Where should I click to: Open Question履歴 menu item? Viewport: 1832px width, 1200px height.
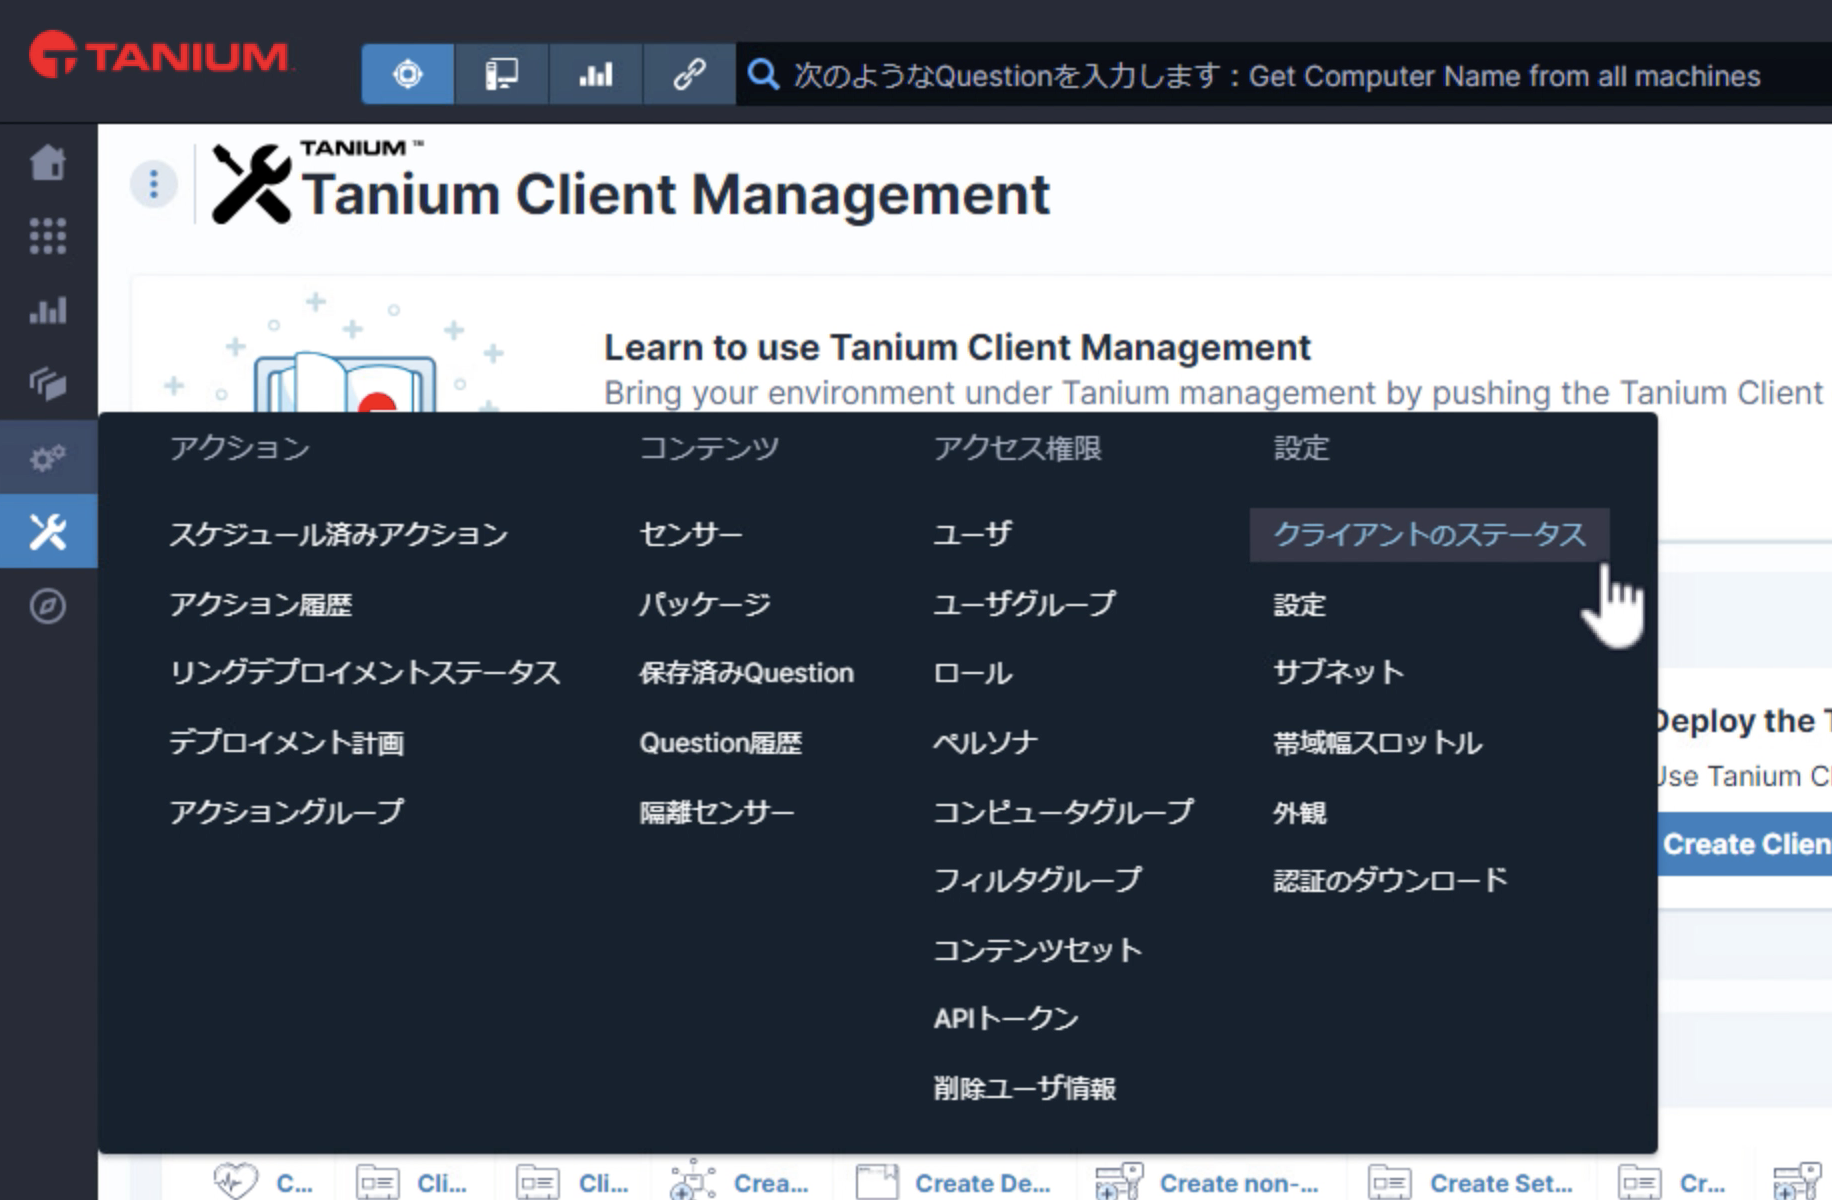click(x=720, y=743)
